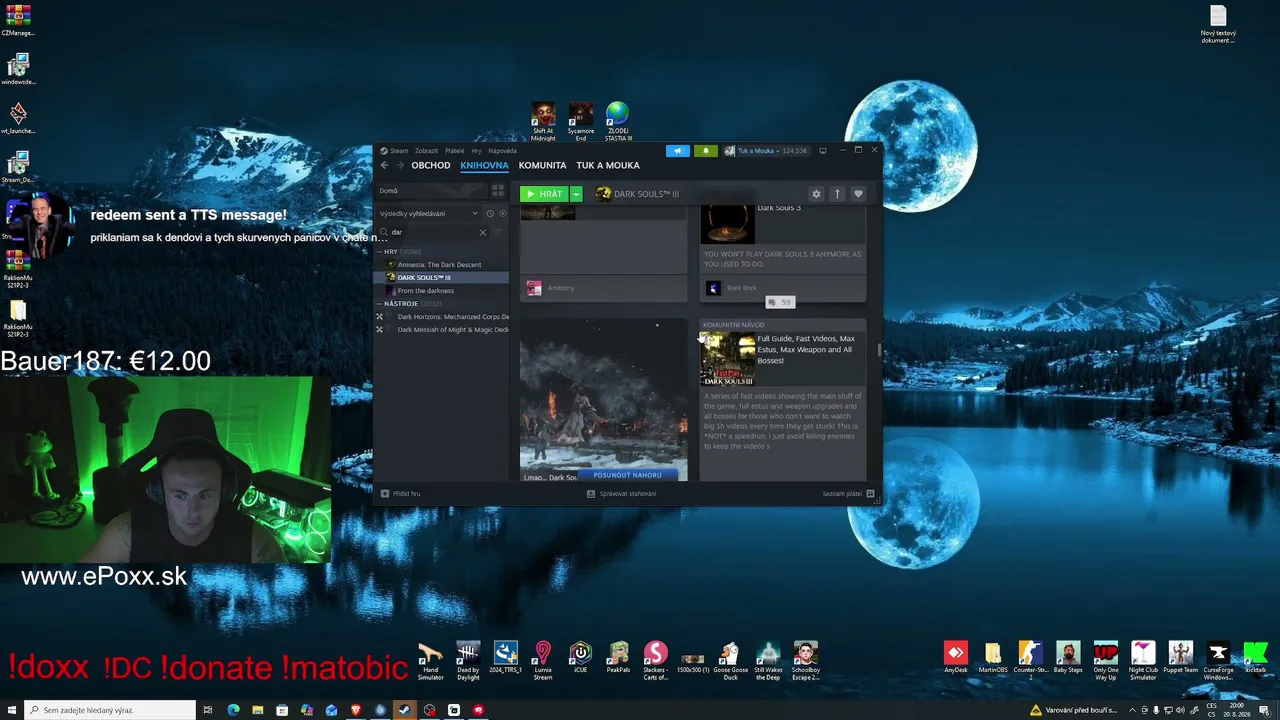The width and height of the screenshot is (1280, 720).
Task: Click the green Hrát play button
Action: 544,194
